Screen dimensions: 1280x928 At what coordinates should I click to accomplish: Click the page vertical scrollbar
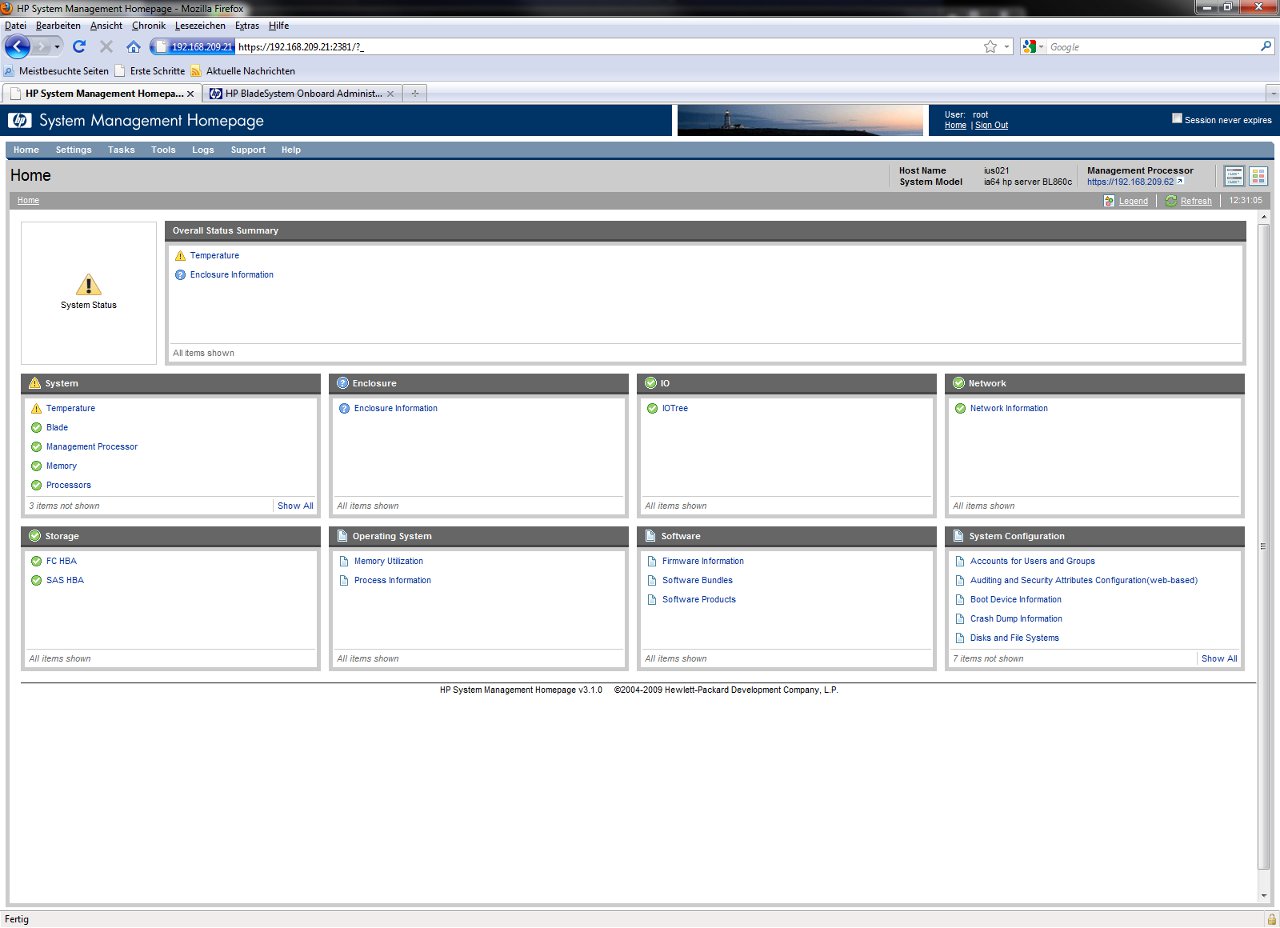[1264, 546]
